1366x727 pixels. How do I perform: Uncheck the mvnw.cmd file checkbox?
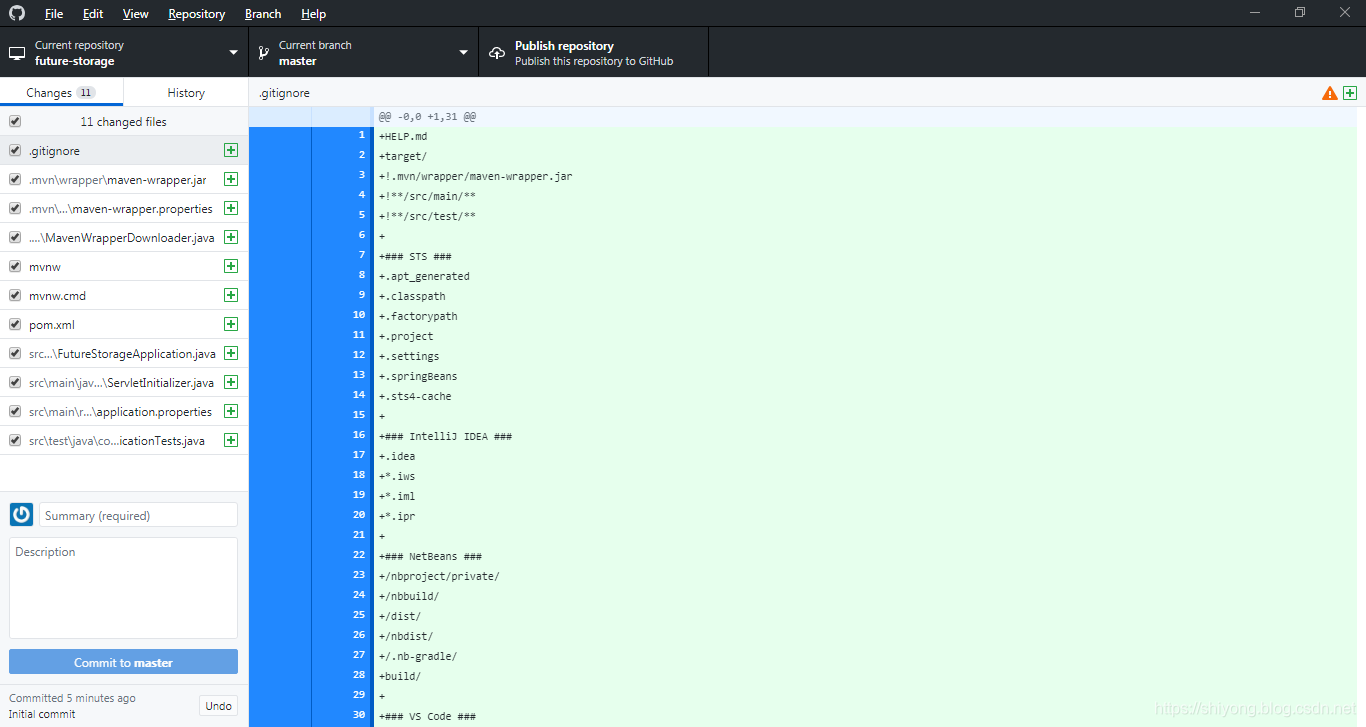point(14,295)
